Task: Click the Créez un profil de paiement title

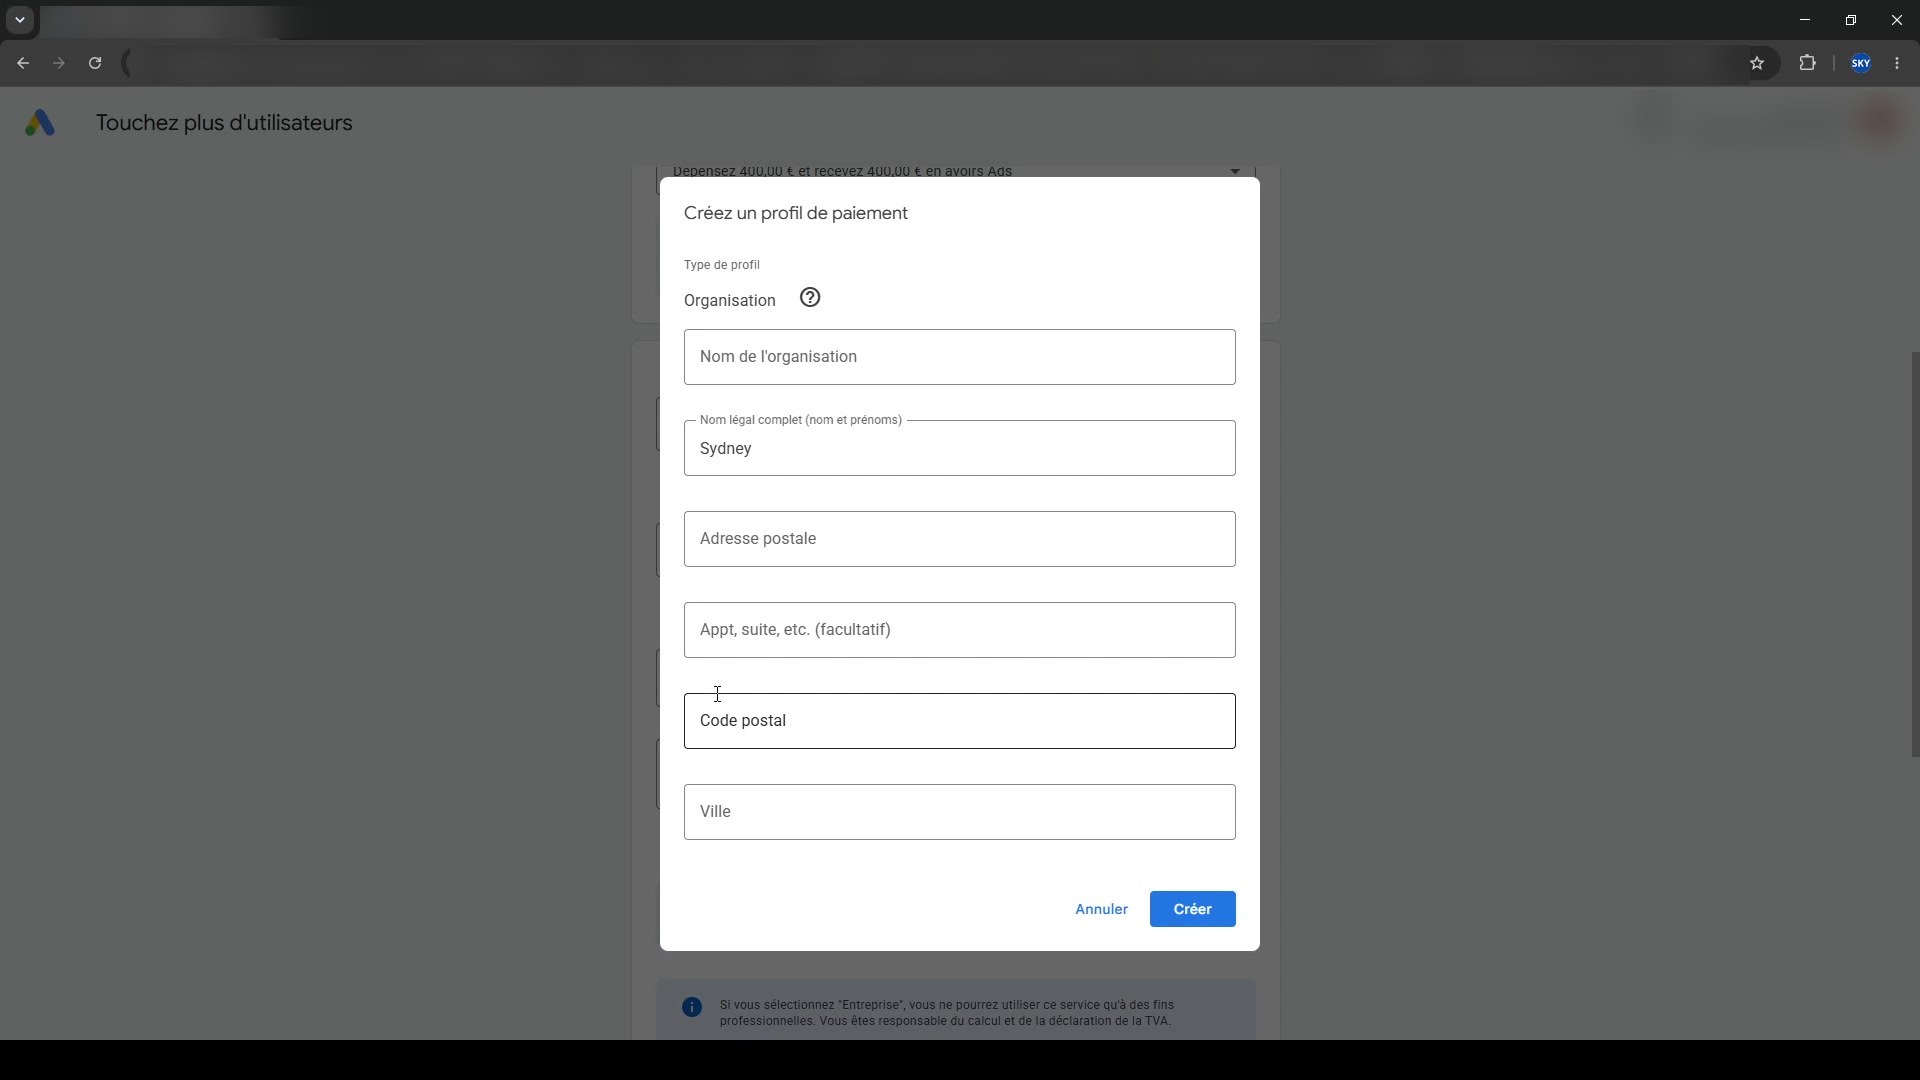Action: pos(796,213)
